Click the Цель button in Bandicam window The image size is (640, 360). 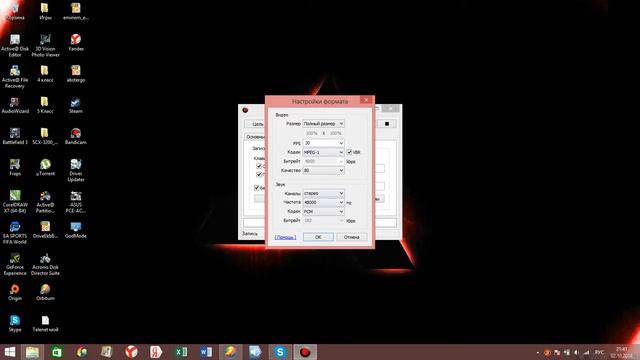coord(256,124)
